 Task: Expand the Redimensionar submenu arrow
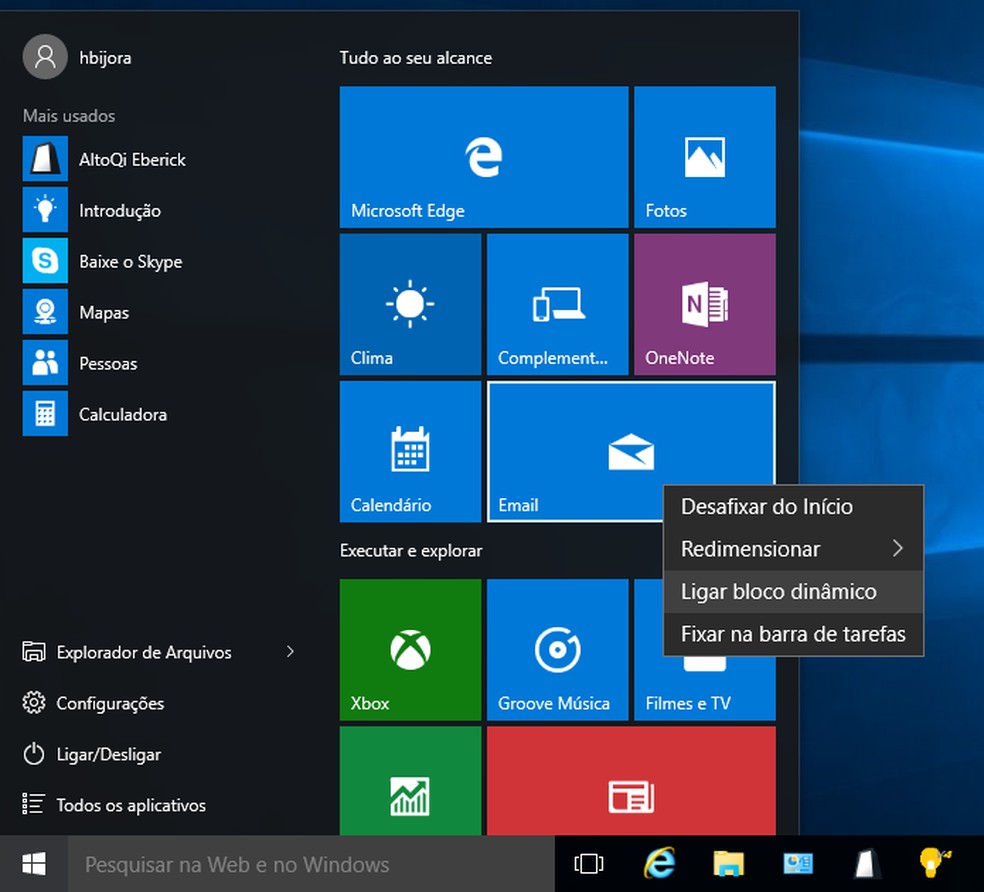tap(897, 549)
